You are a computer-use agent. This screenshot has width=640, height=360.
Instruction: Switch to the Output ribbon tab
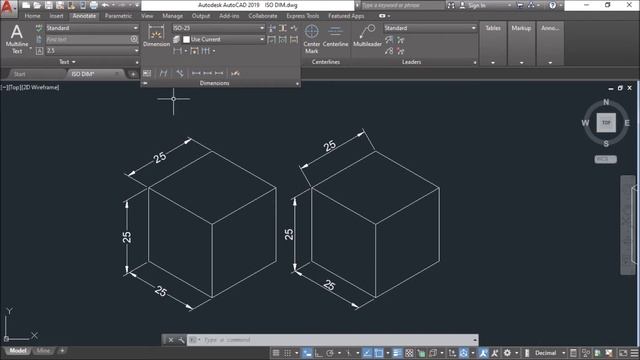pos(201,16)
